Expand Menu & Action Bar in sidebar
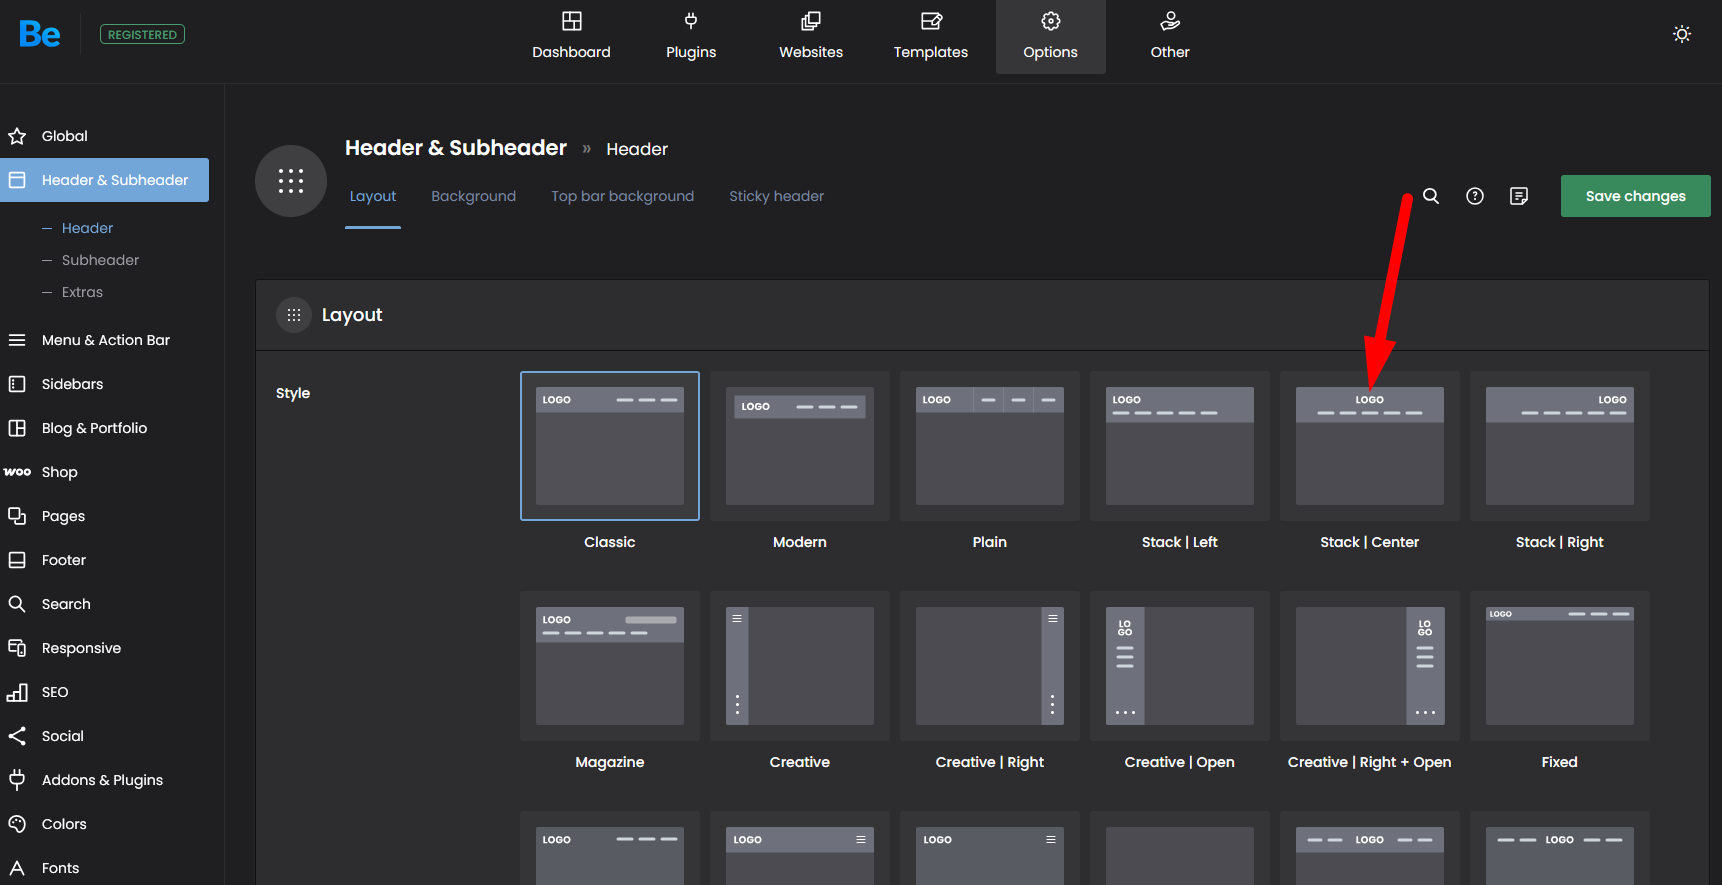 [x=105, y=340]
